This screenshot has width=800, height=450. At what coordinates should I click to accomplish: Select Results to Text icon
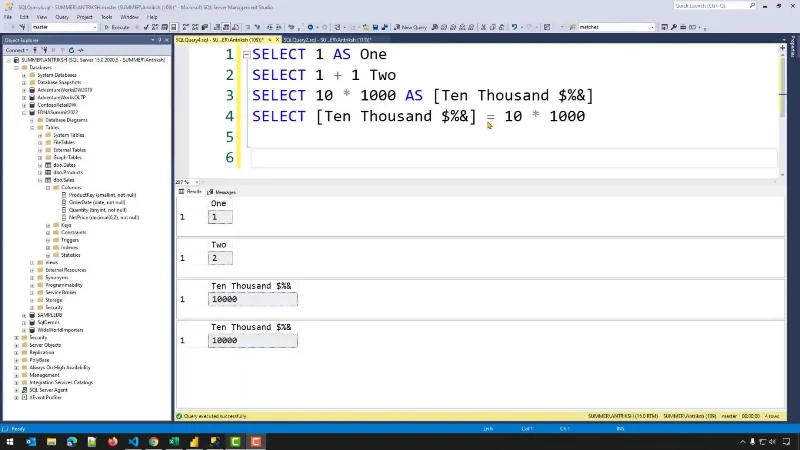[x=217, y=27]
